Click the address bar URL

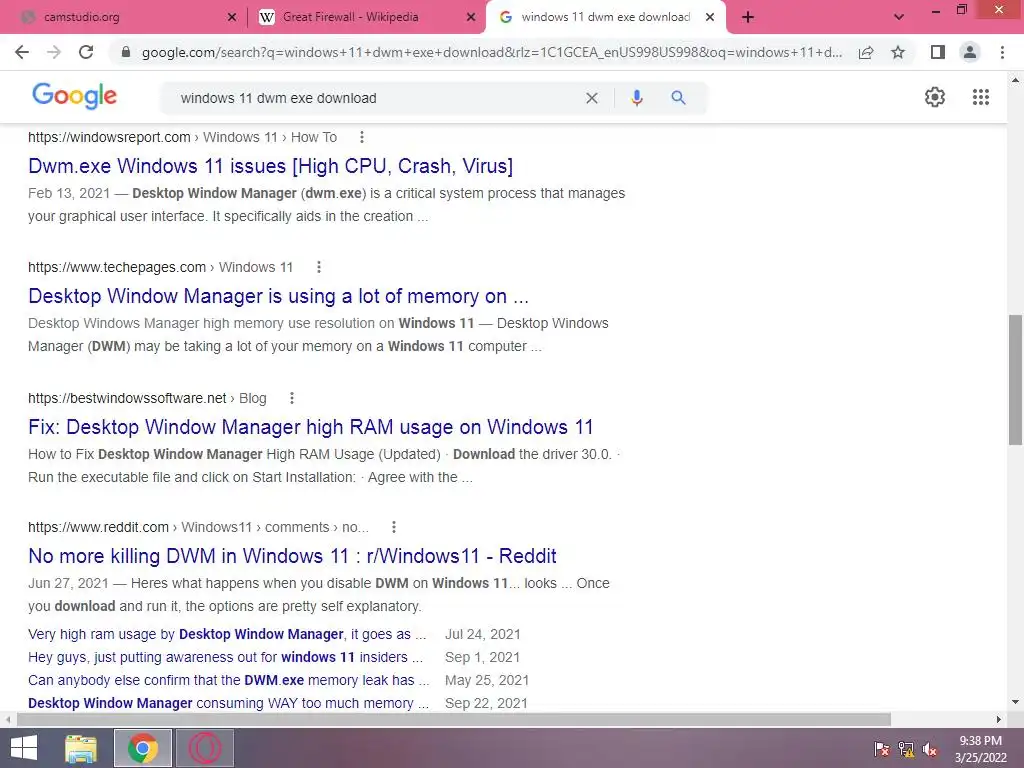point(491,52)
